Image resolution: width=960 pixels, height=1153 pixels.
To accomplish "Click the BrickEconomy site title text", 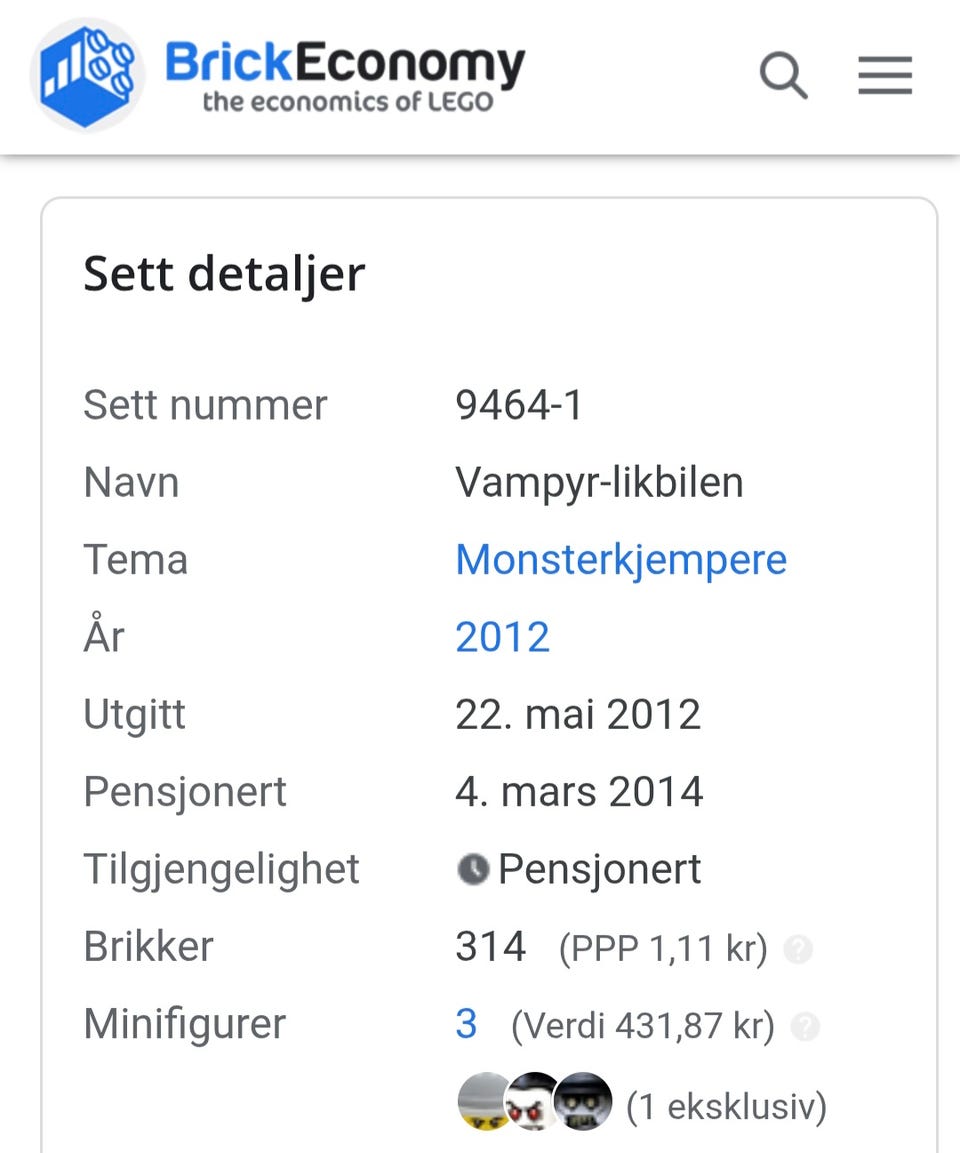I will point(345,62).
